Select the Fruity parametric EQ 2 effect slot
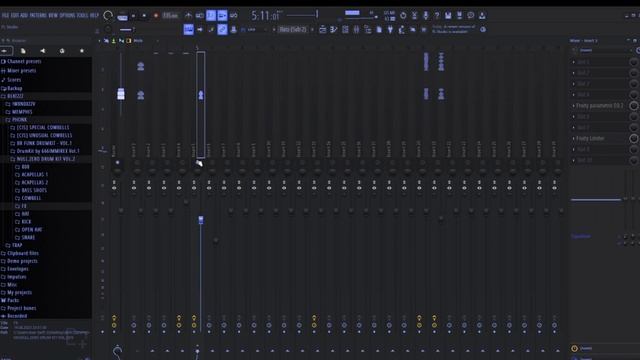The image size is (640, 360). coord(599,106)
